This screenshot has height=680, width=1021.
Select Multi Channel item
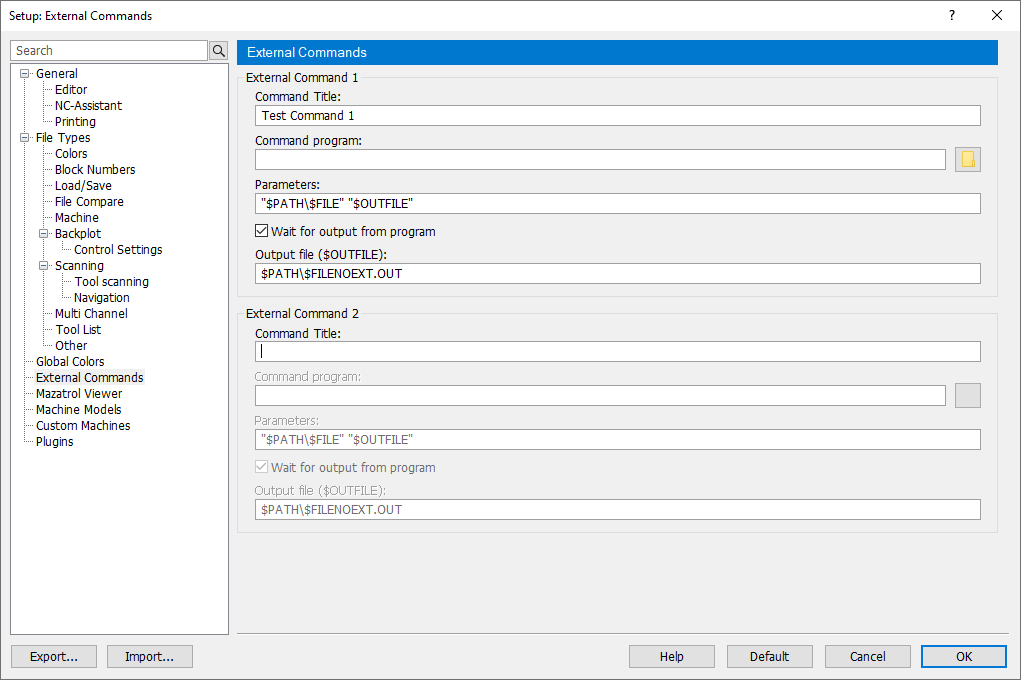point(91,313)
